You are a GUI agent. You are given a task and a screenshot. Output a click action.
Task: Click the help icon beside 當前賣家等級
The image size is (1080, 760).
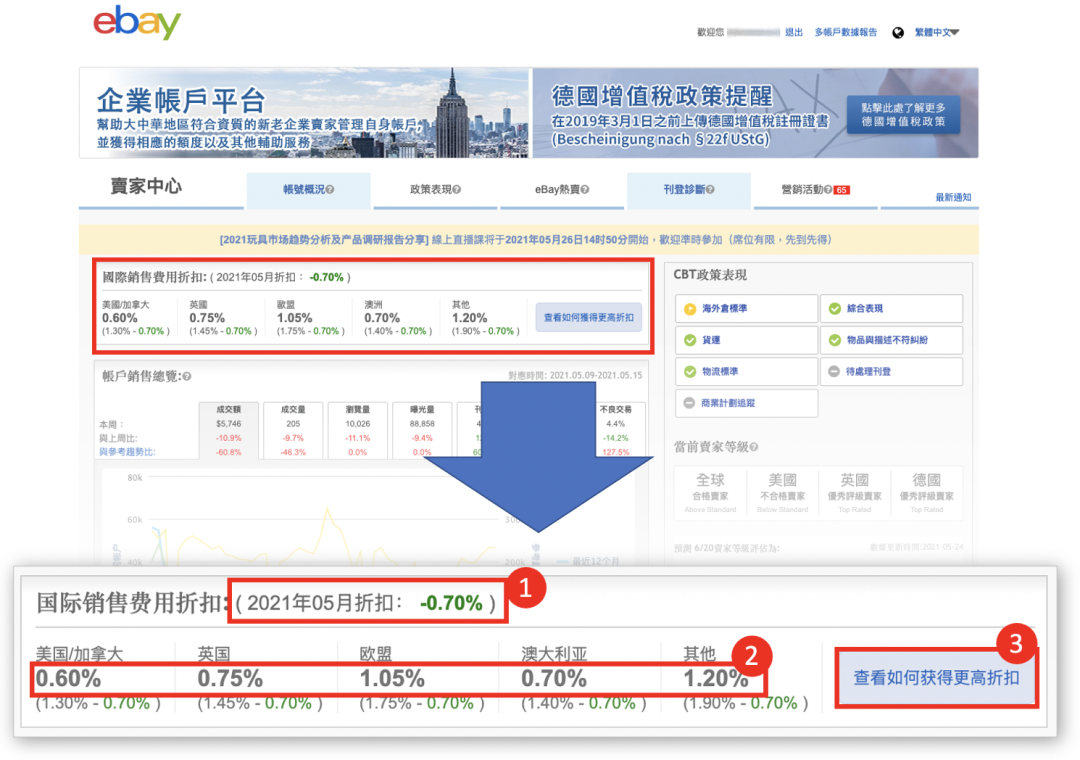[754, 447]
